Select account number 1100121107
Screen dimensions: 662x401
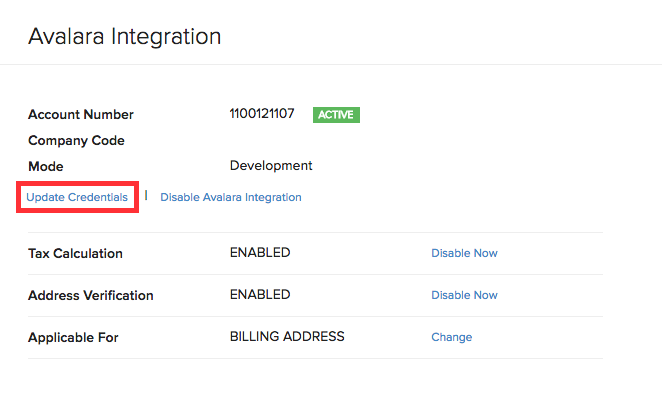coord(262,114)
